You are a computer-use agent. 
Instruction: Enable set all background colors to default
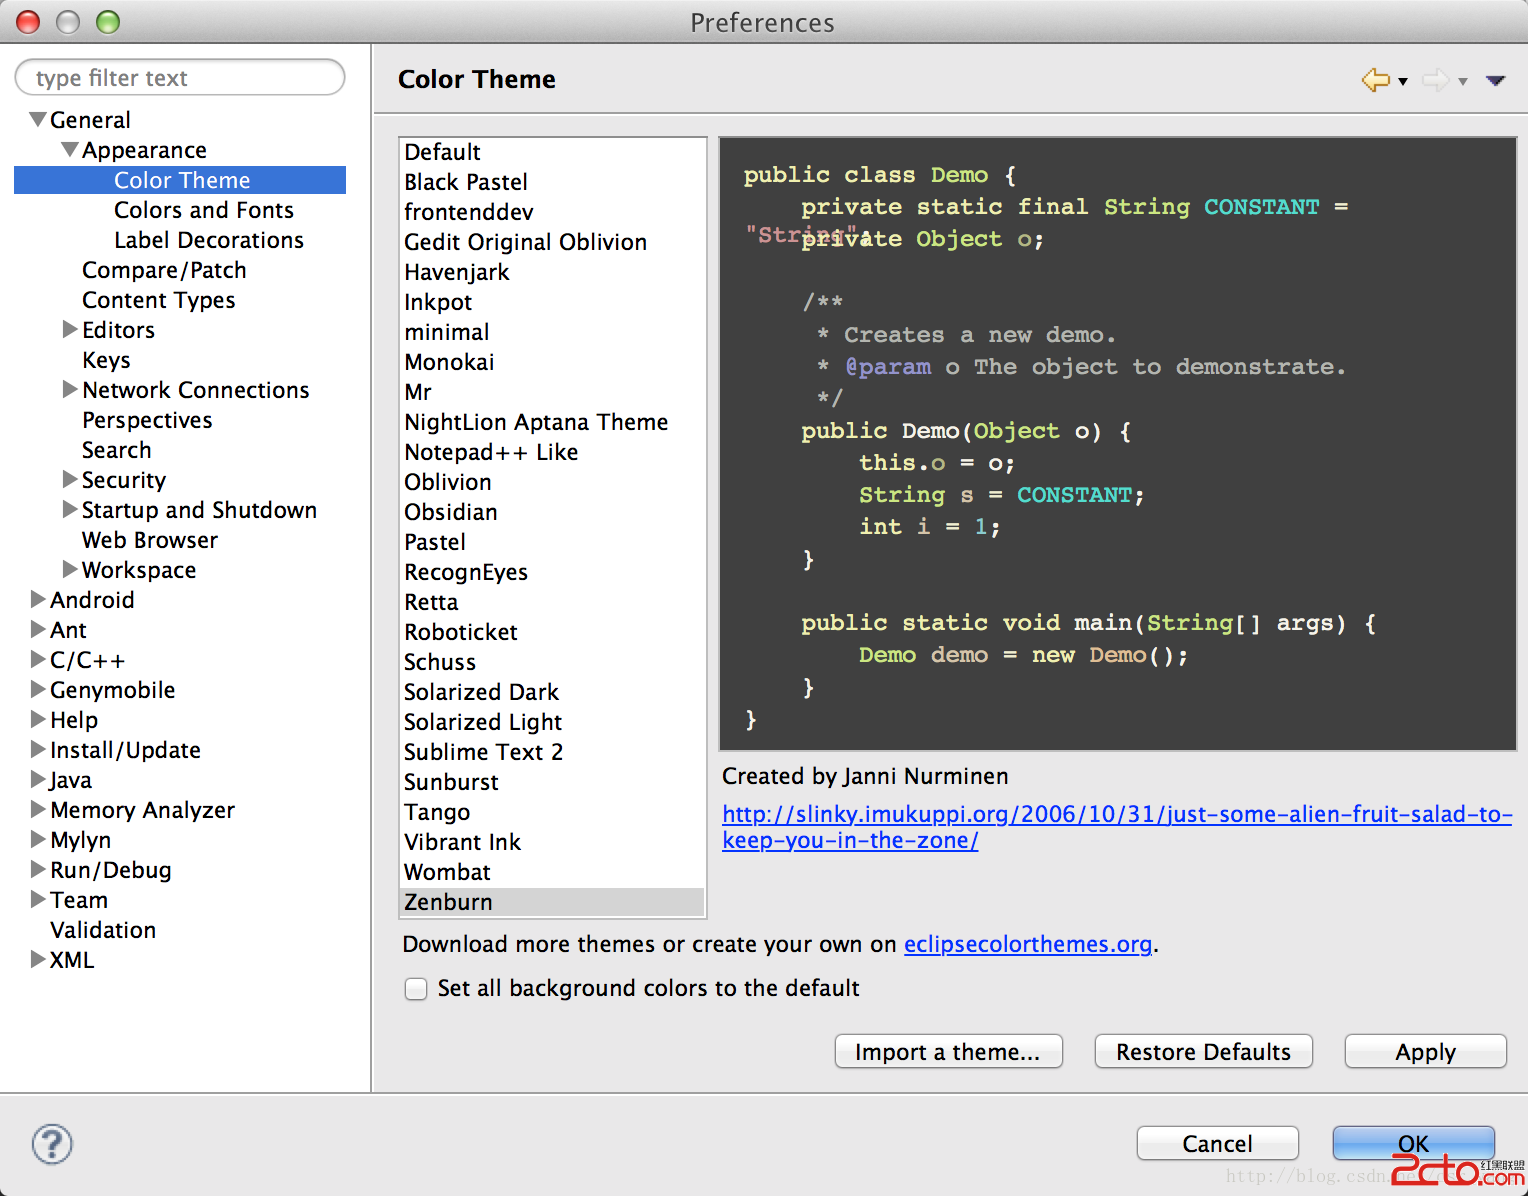pyautogui.click(x=416, y=989)
